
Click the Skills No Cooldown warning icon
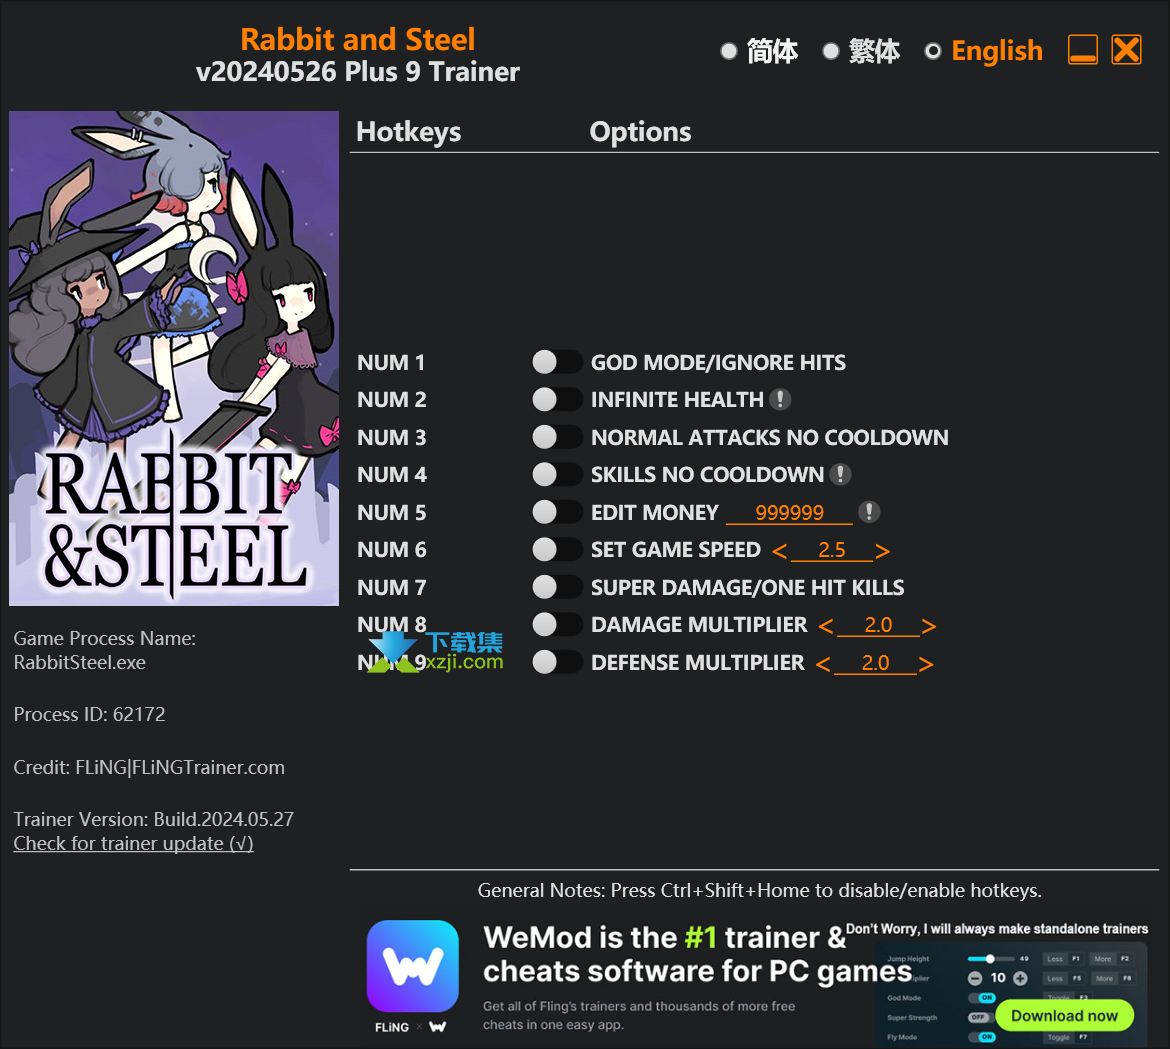[x=840, y=474]
